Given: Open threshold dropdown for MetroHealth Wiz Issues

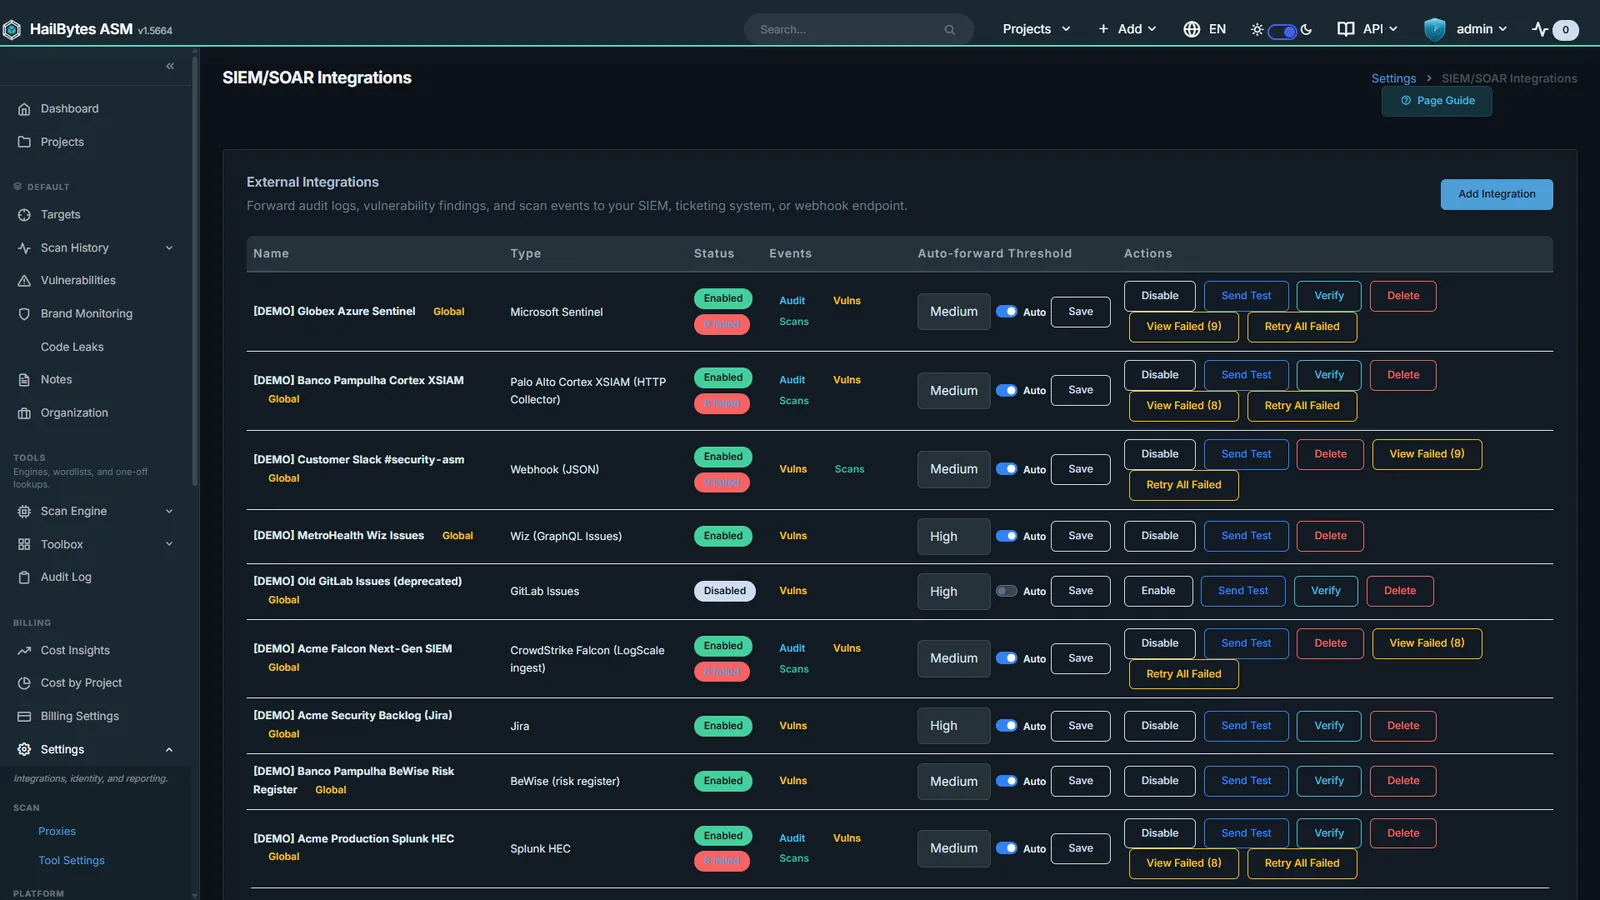Looking at the screenshot, I should pyautogui.click(x=954, y=536).
